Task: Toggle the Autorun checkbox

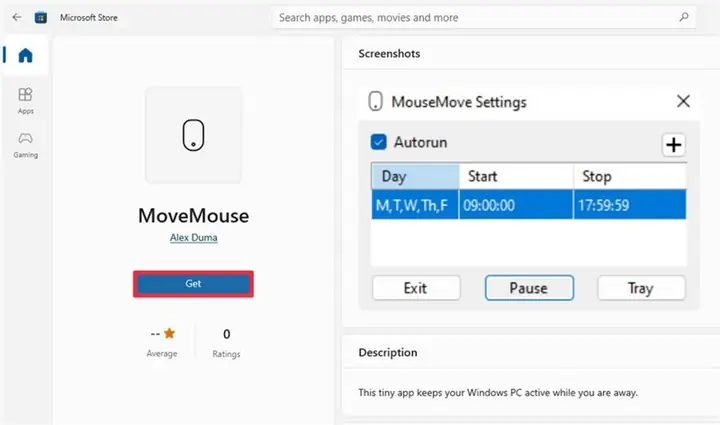Action: 378,142
